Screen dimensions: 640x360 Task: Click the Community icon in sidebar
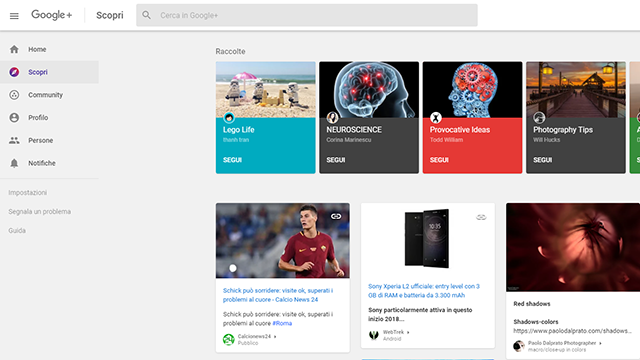14,95
